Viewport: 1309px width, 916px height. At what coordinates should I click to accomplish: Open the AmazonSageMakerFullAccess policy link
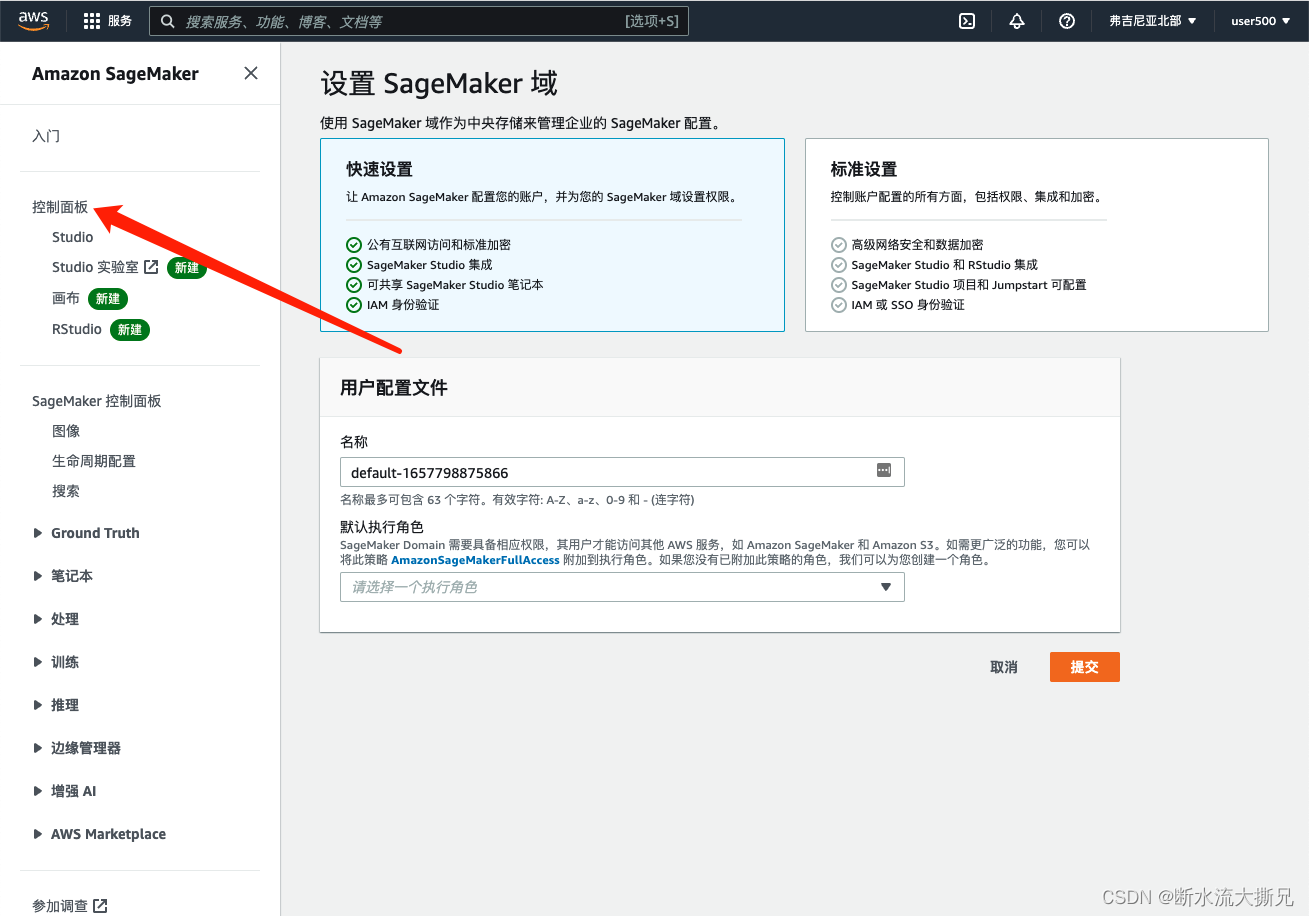coord(475,560)
